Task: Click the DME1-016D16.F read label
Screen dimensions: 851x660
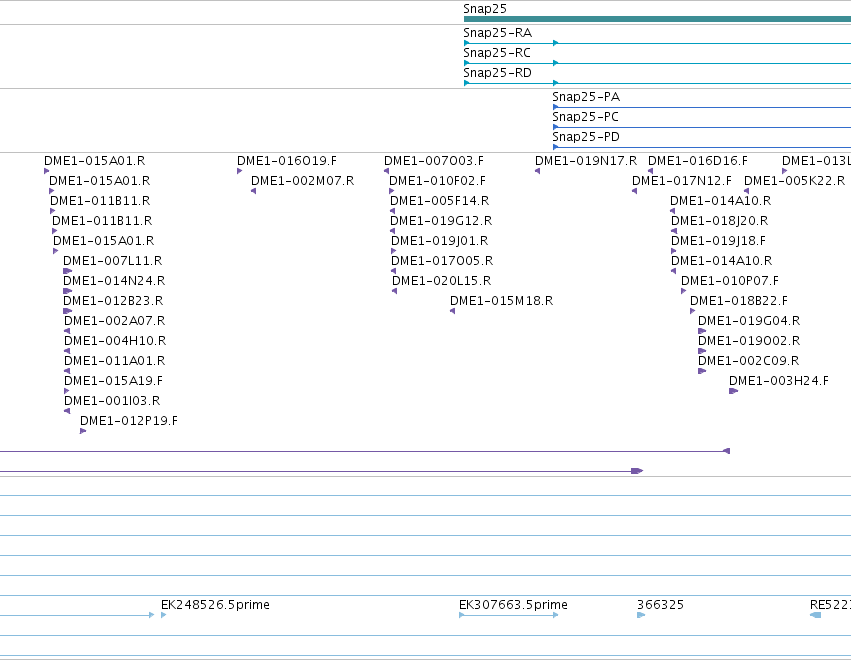Action: [x=698, y=161]
